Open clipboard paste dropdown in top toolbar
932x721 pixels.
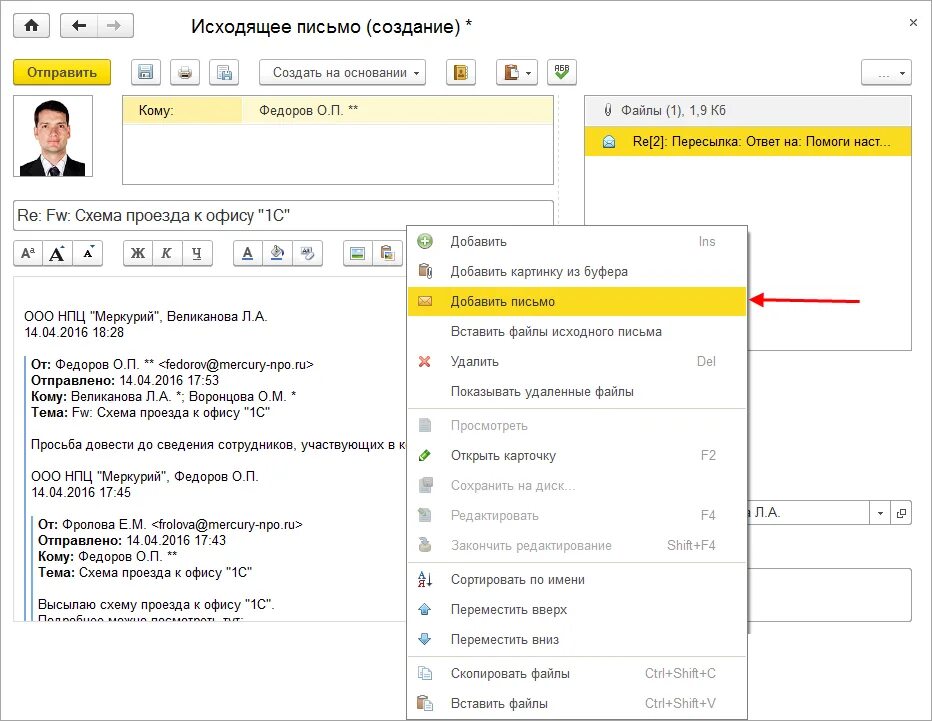pos(517,73)
